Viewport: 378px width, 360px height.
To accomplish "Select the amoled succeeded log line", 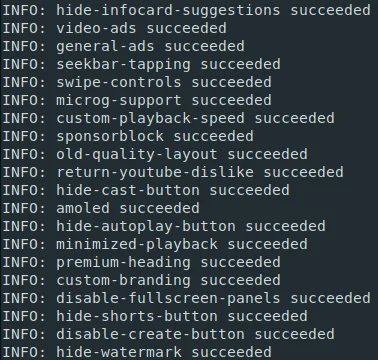I will point(101,208).
